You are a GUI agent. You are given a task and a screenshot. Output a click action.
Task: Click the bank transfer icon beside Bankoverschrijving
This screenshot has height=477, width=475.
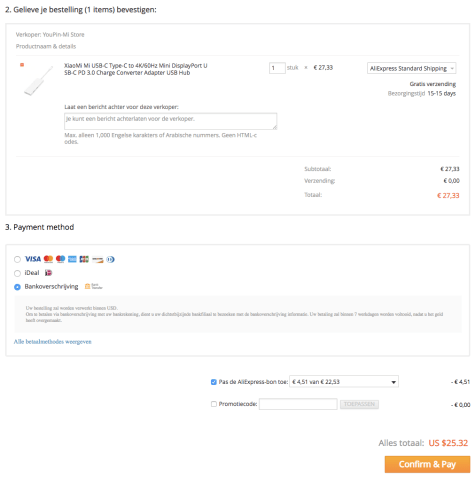coord(93,286)
